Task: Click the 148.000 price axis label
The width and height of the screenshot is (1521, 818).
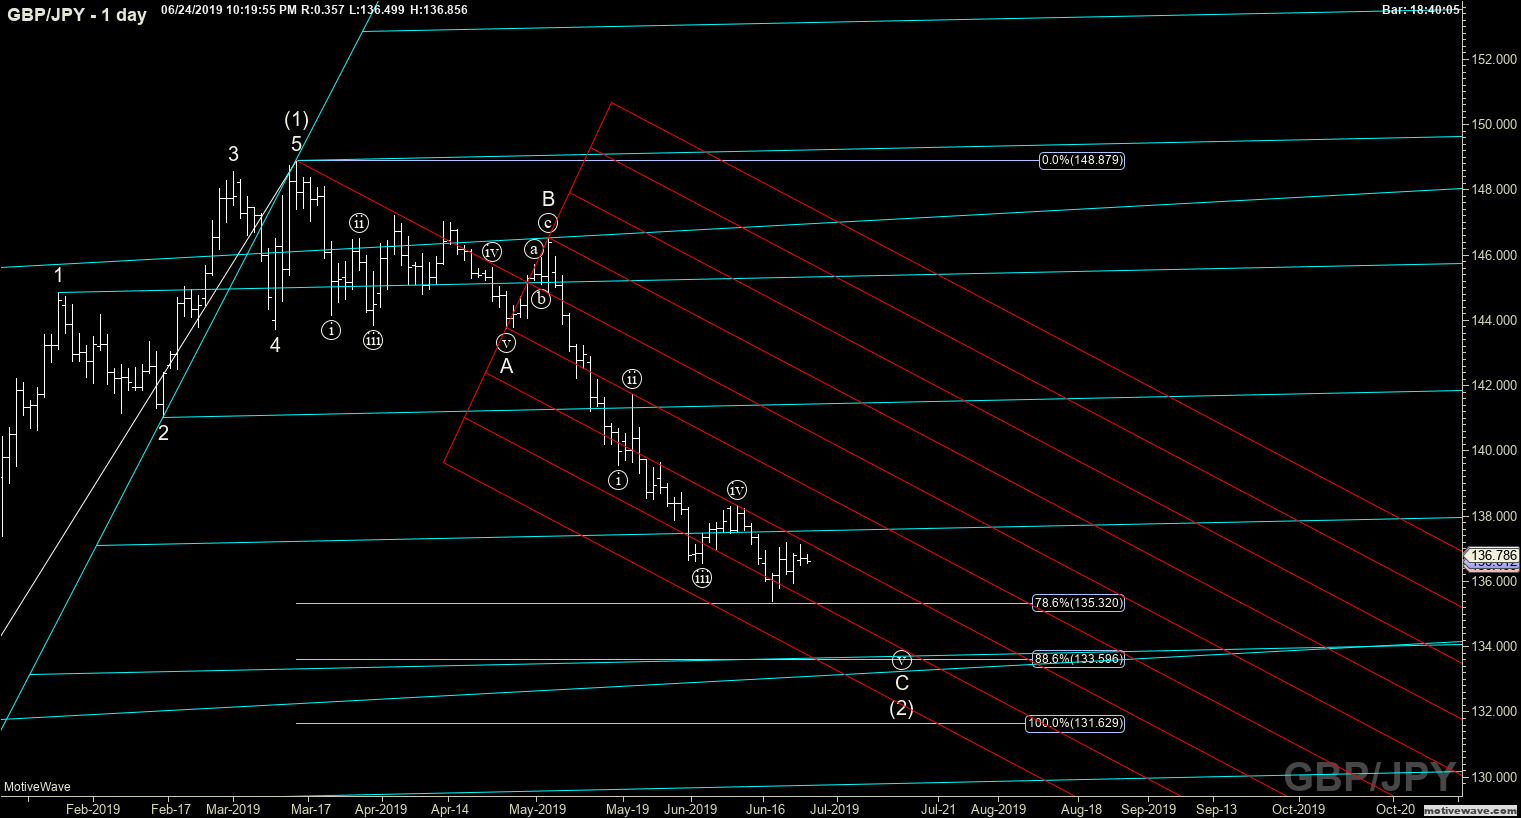Action: coord(1493,190)
